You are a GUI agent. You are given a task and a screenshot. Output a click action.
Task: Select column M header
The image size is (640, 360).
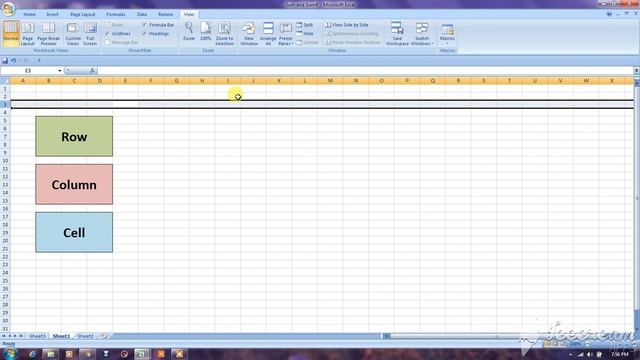click(330, 81)
